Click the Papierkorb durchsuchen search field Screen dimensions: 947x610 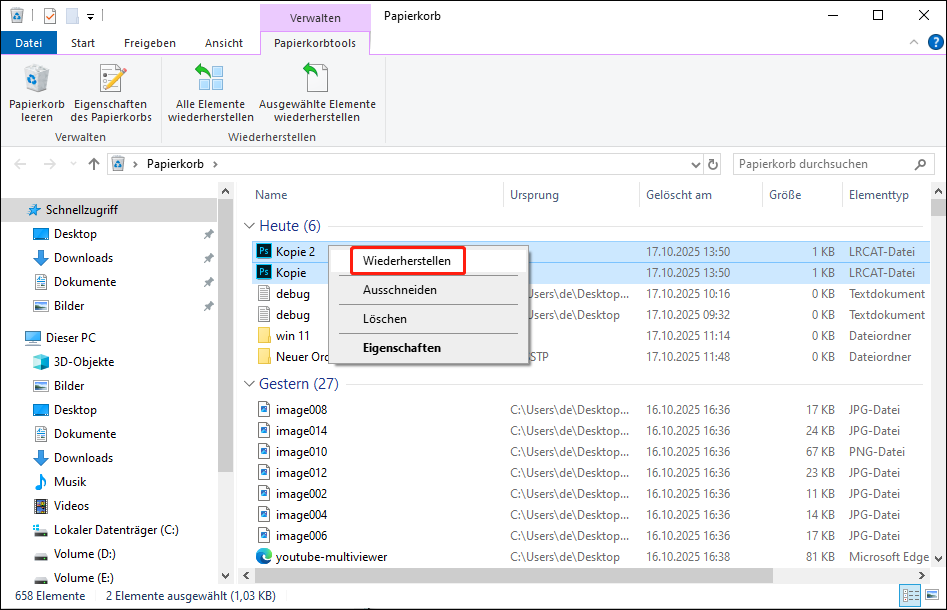(x=820, y=164)
